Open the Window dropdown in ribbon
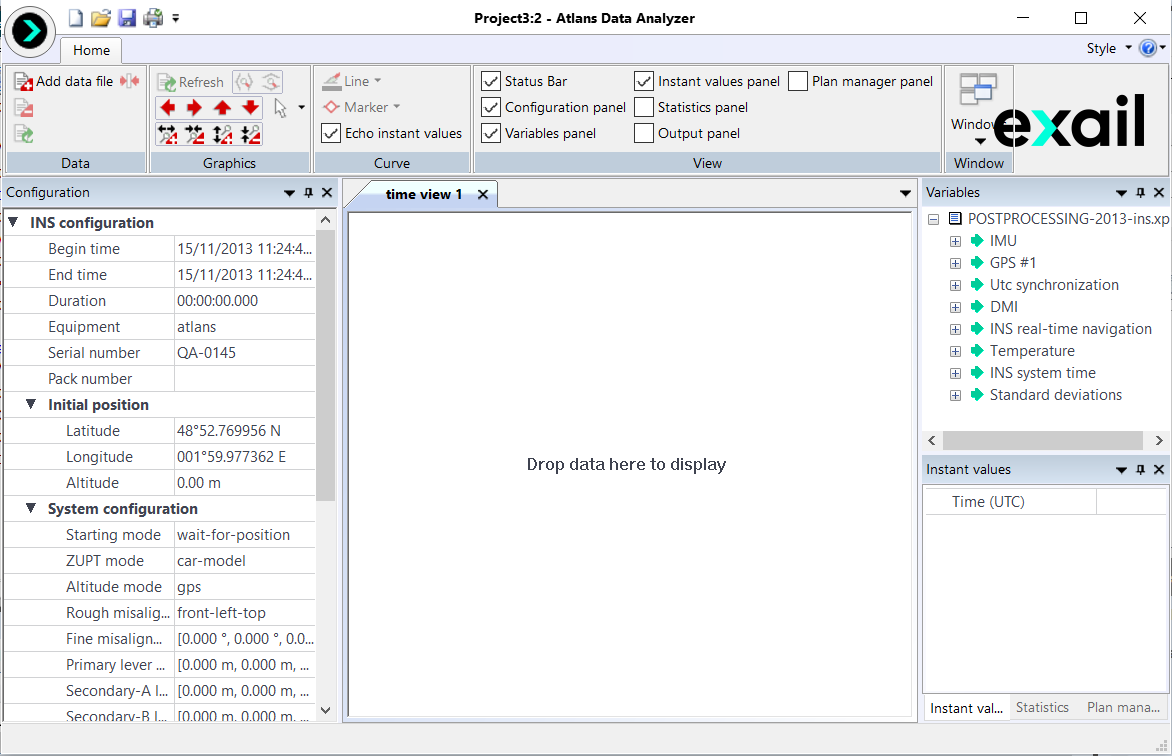 point(979,140)
